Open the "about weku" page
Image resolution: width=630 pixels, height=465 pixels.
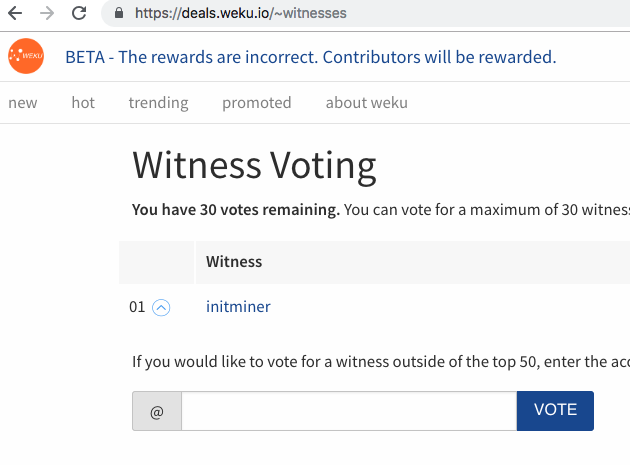(366, 103)
